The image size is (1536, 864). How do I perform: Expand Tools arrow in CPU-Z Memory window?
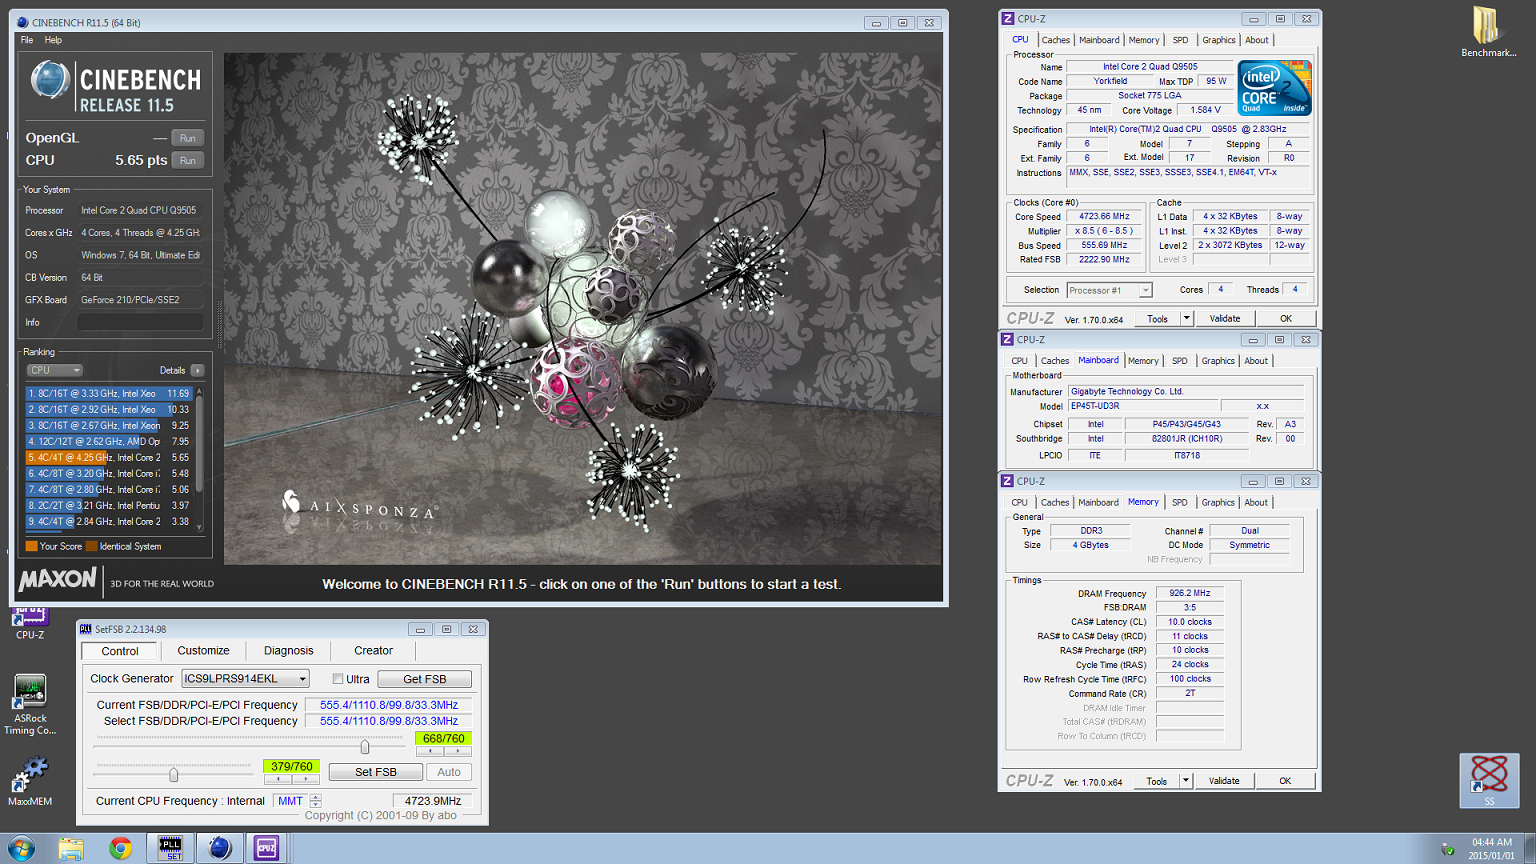pyautogui.click(x=1186, y=781)
